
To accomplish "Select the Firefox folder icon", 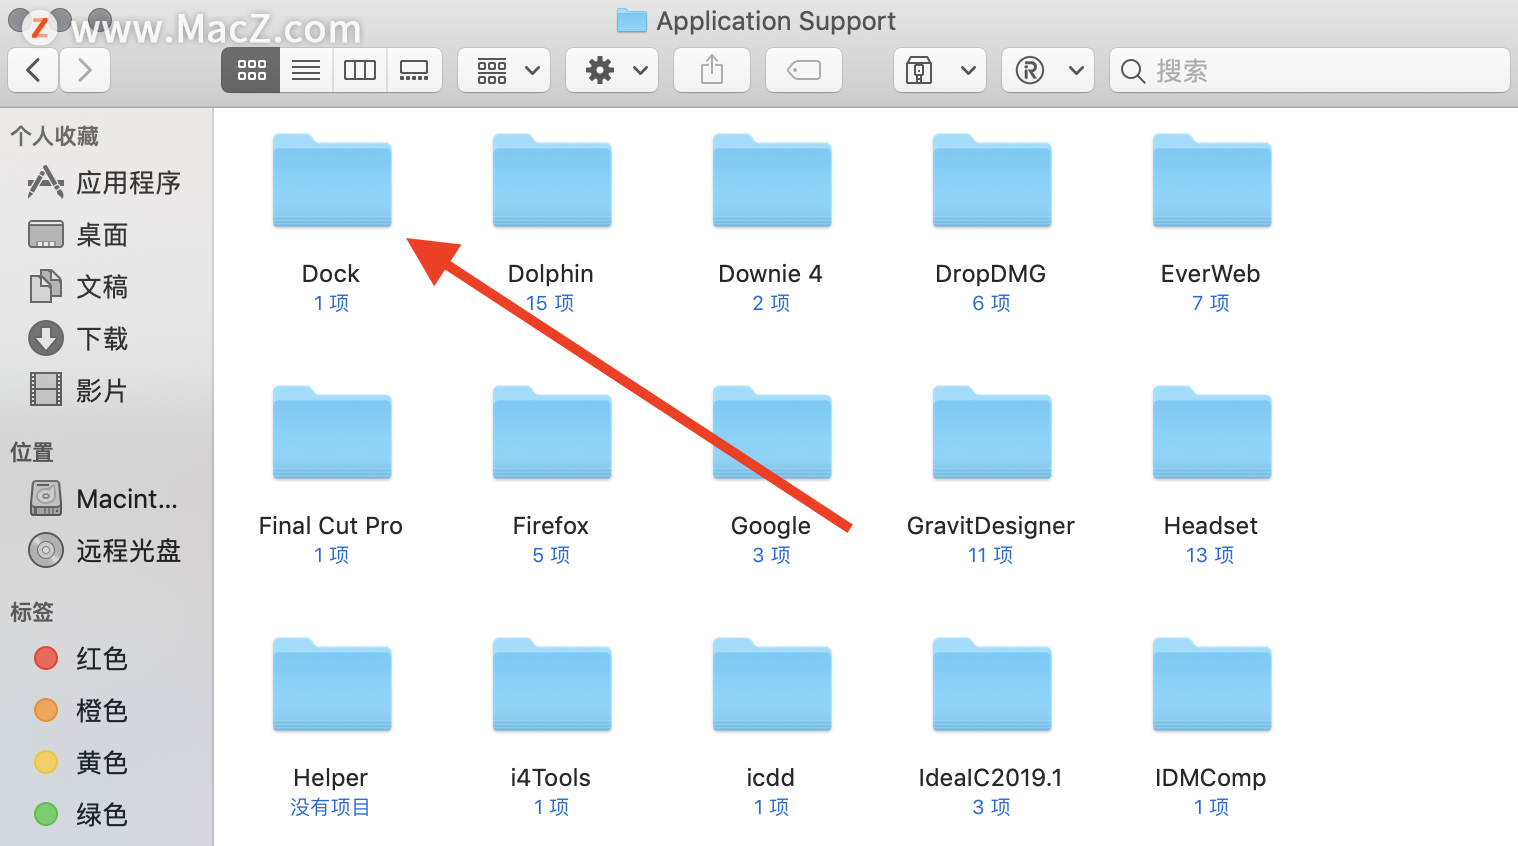I will (x=552, y=433).
